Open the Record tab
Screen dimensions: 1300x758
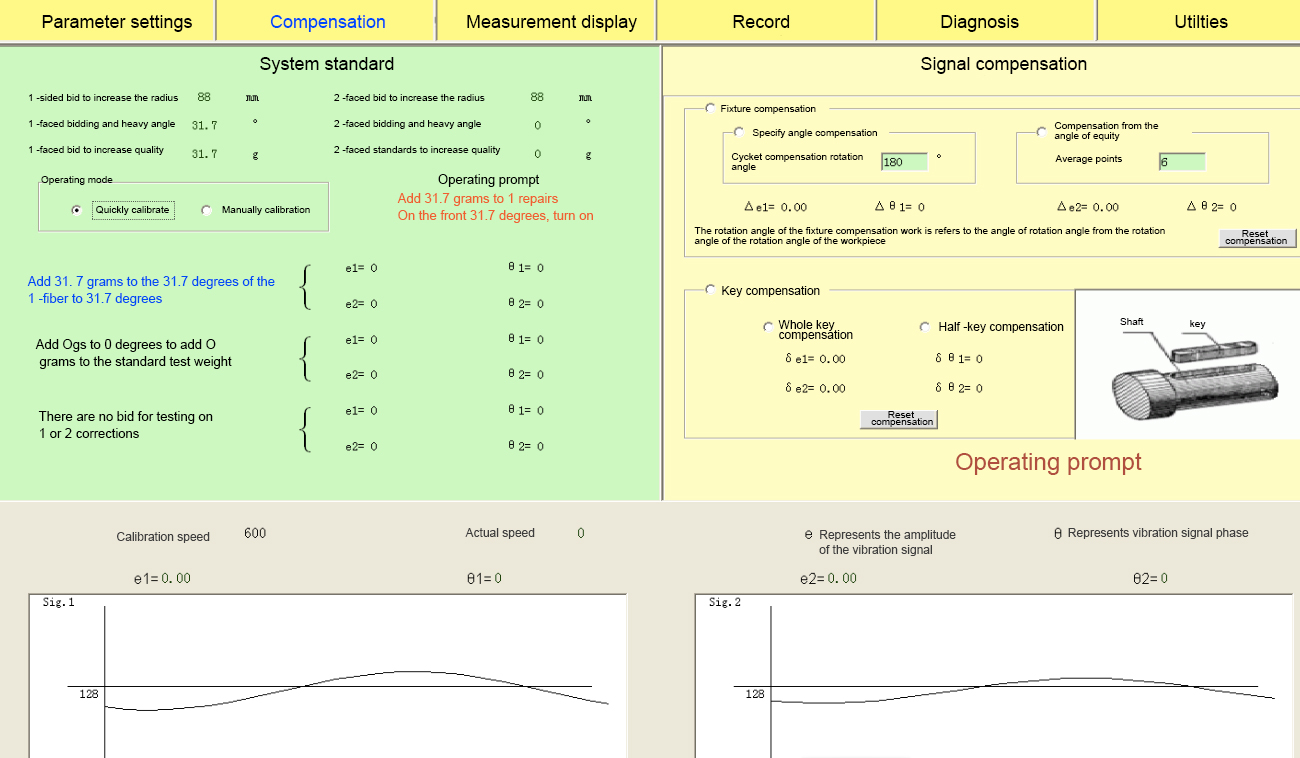pos(761,21)
